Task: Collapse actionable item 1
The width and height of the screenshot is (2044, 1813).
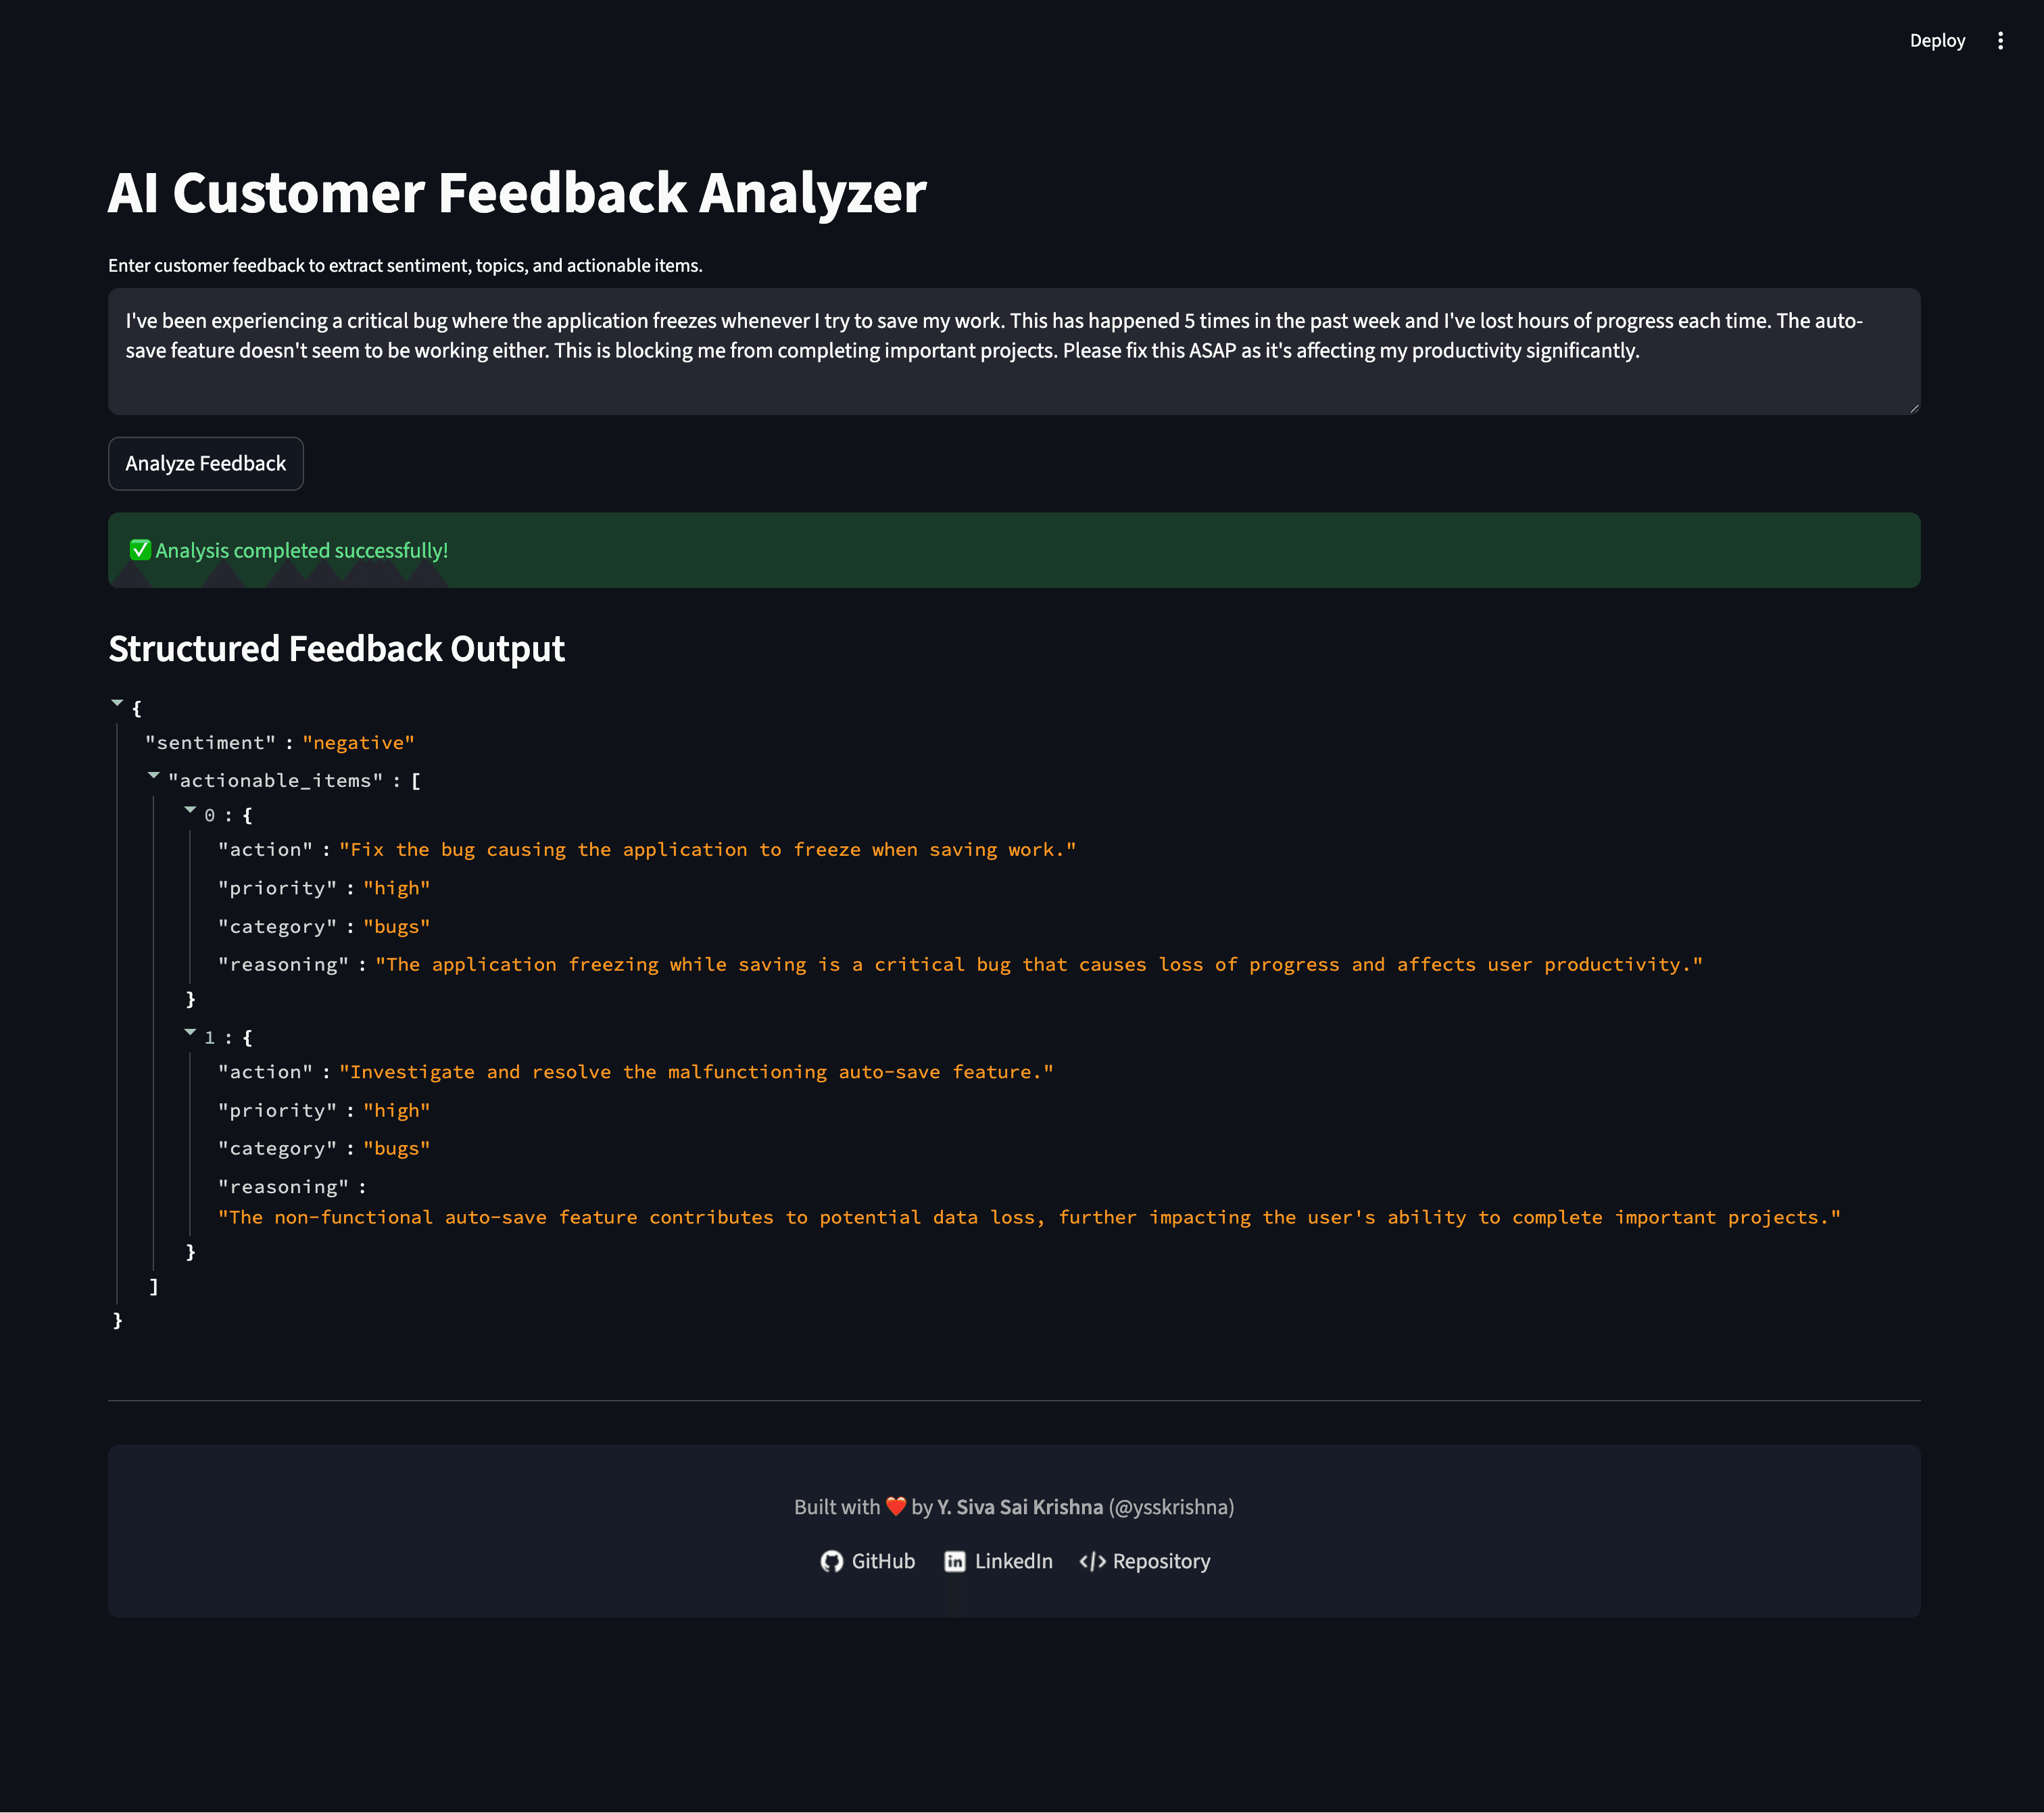Action: [190, 1032]
